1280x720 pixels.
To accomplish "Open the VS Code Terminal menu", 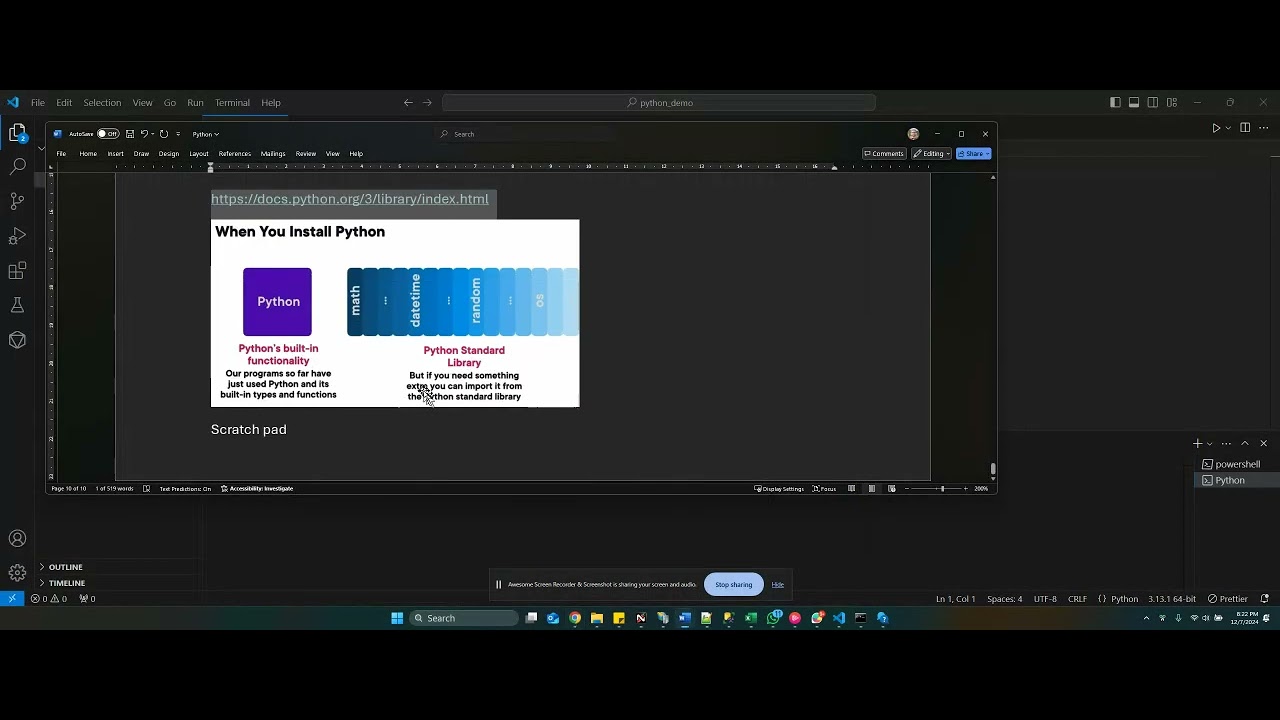I will click(x=232, y=102).
